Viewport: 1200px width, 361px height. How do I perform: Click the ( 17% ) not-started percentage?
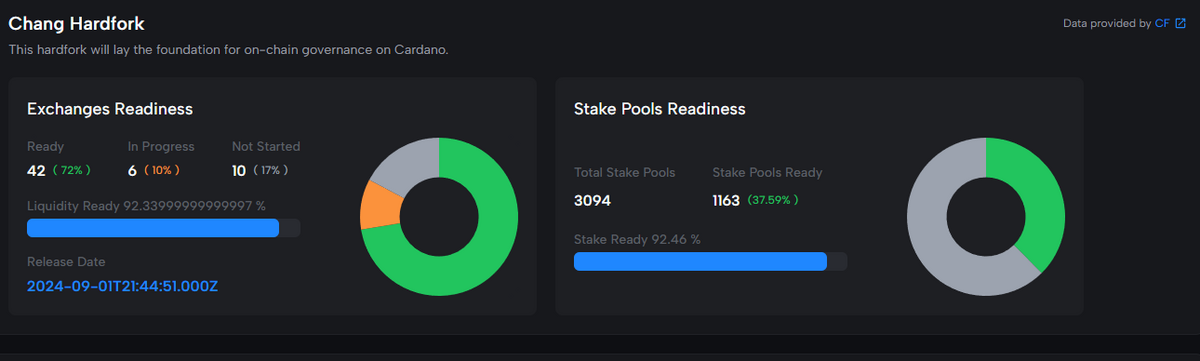click(x=271, y=171)
